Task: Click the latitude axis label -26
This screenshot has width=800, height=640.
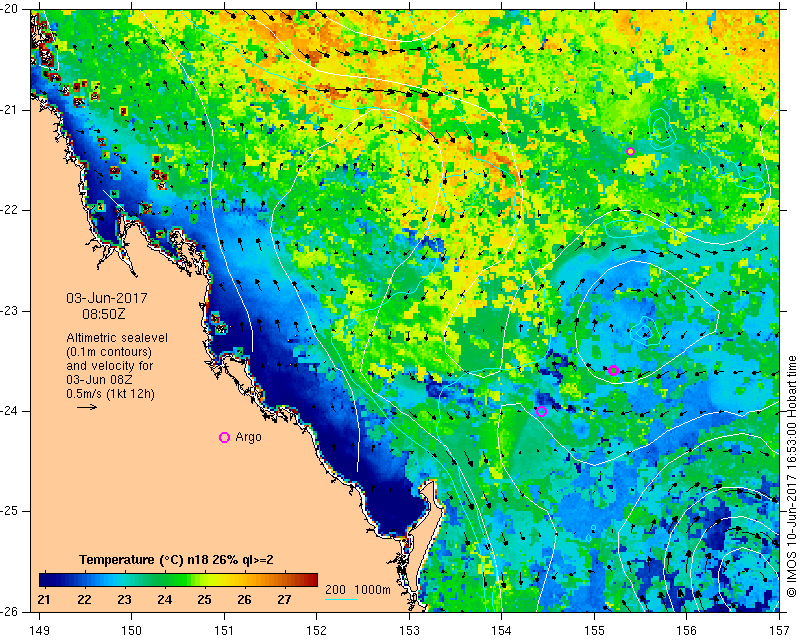Action: pyautogui.click(x=9, y=611)
